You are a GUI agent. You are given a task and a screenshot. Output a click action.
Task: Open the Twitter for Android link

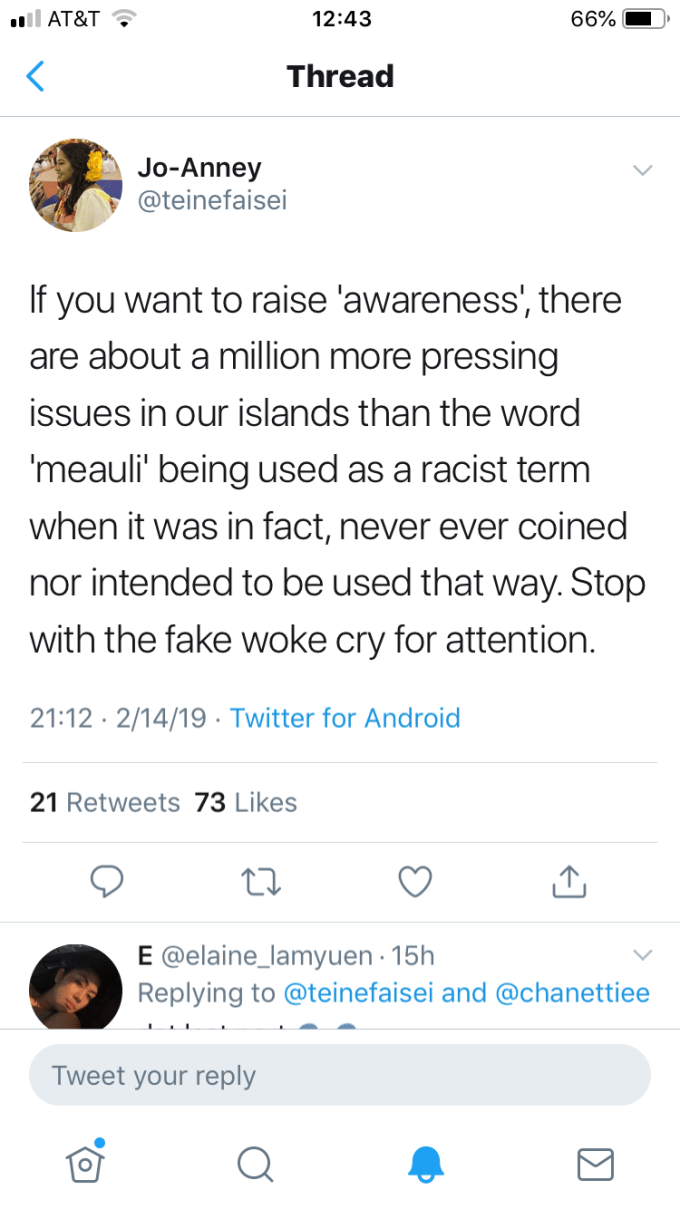[345, 718]
